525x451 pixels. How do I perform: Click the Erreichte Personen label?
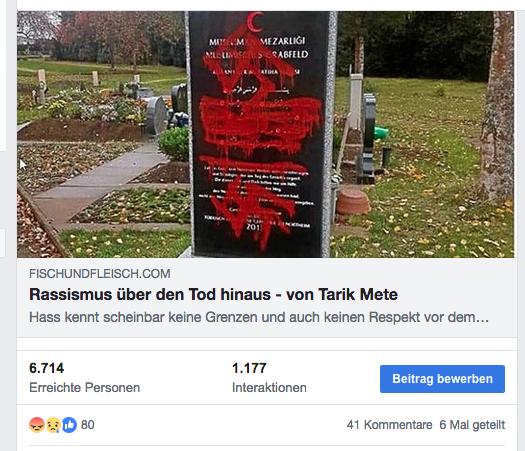84,387
